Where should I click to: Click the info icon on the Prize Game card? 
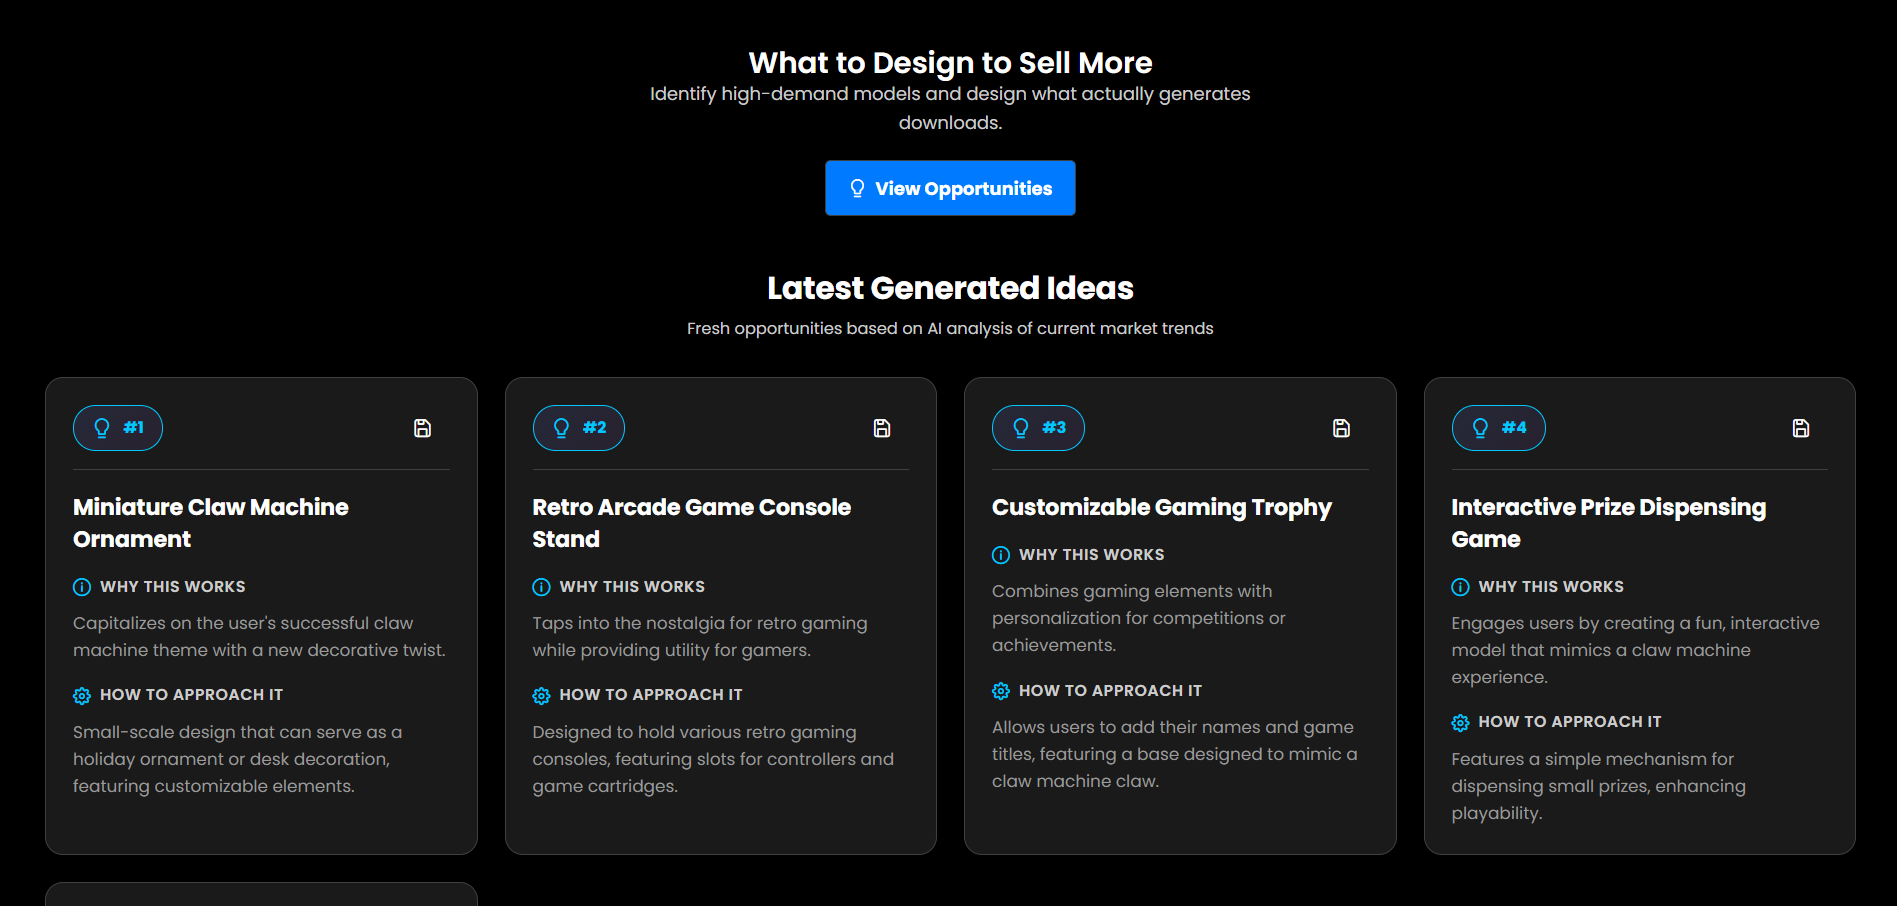point(1459,587)
